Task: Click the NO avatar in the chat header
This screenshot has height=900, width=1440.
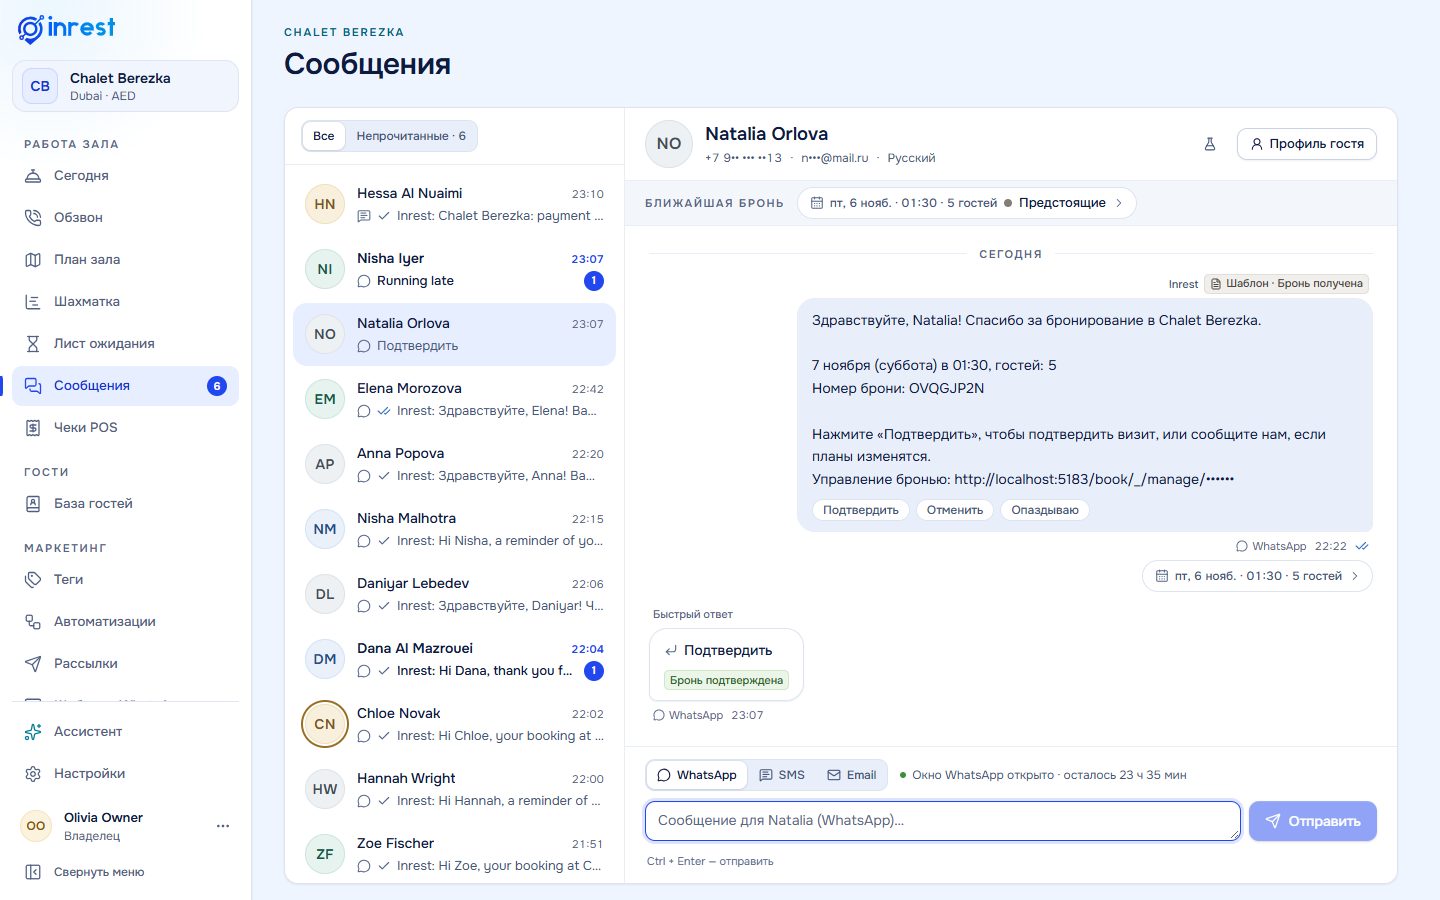Action: tap(669, 144)
